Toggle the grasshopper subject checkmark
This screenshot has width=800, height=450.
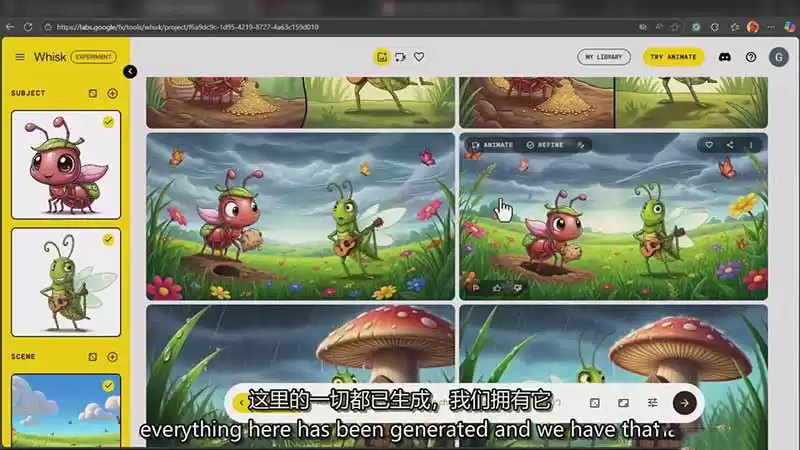[108, 240]
